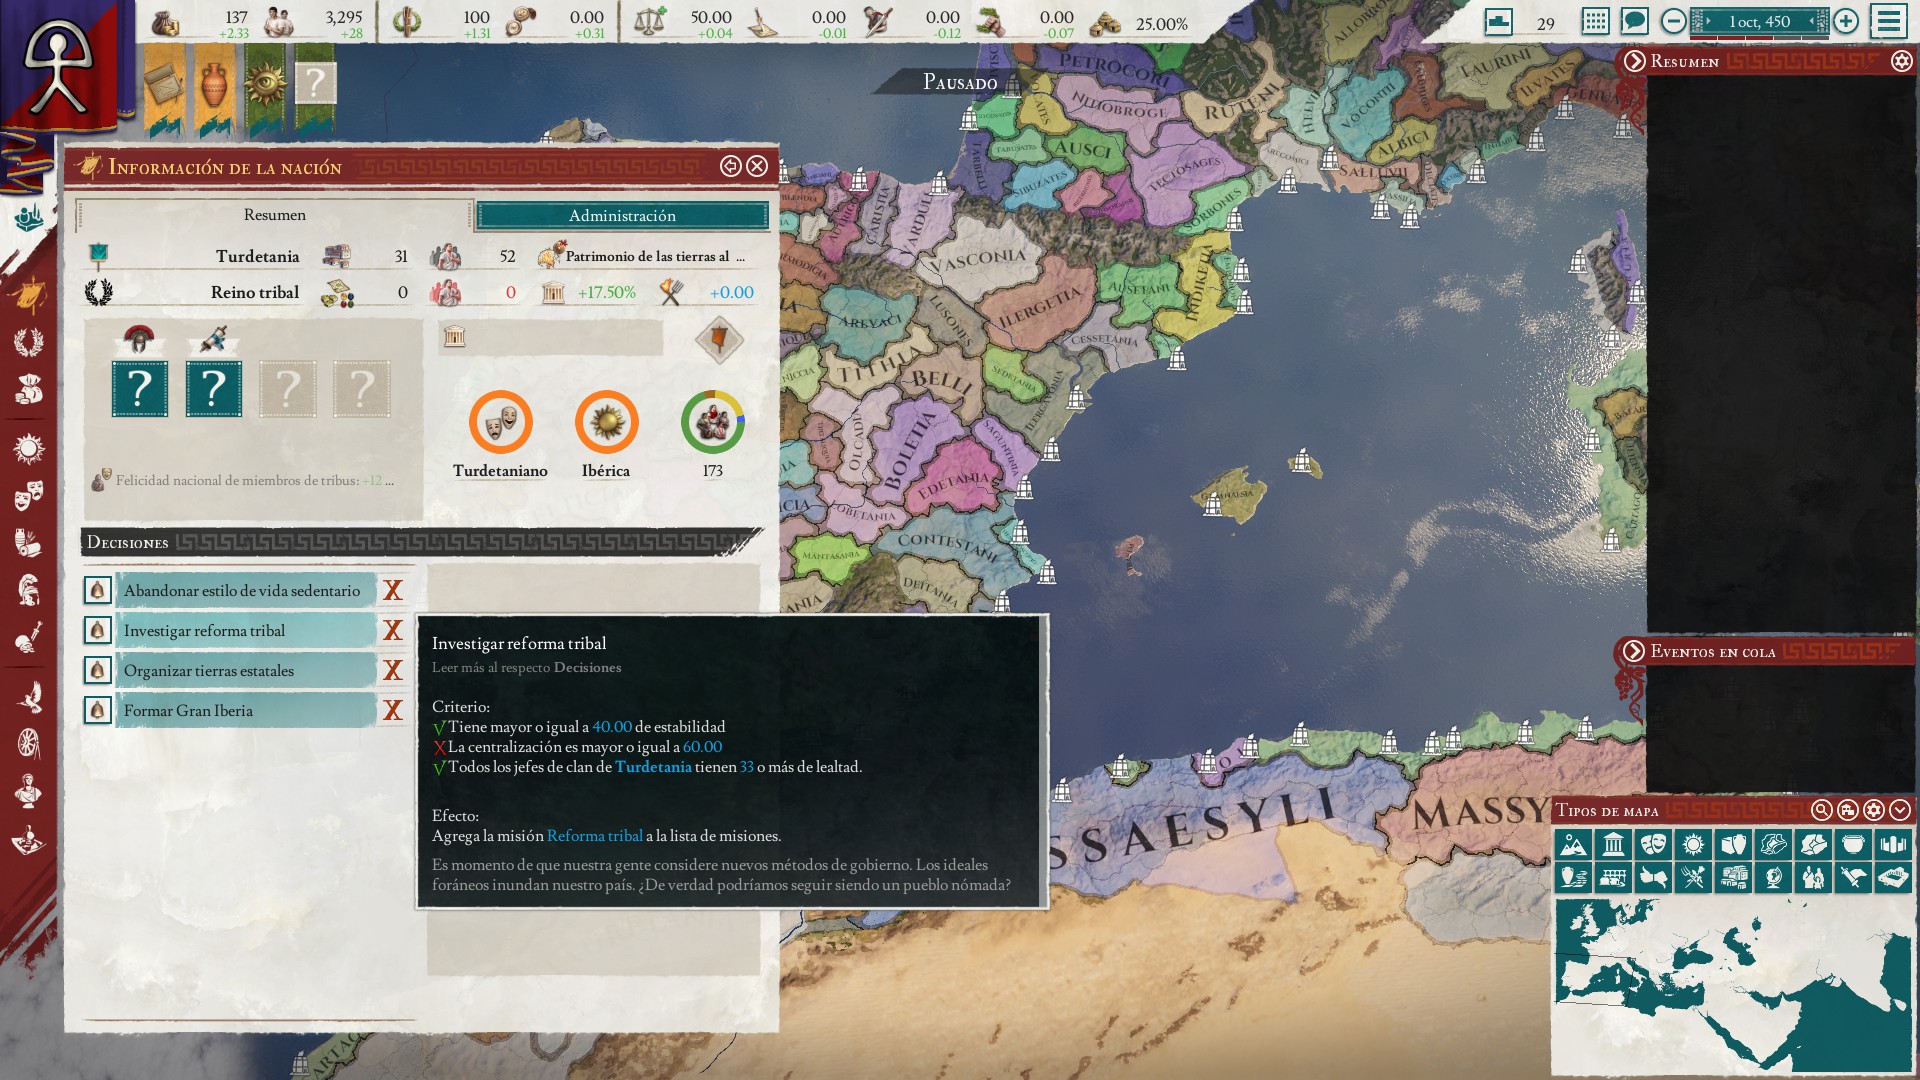The width and height of the screenshot is (1920, 1080).
Task: Open the culture masks sidebar icon
Action: pyautogui.click(x=28, y=495)
